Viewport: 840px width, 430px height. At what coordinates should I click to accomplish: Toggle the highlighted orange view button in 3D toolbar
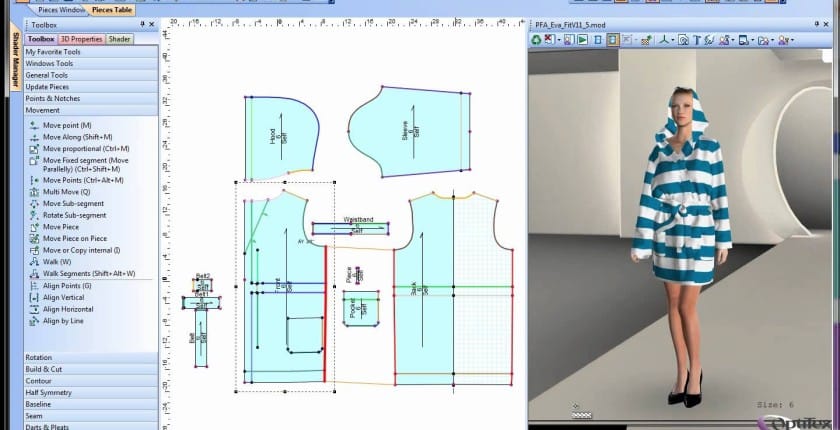612,40
